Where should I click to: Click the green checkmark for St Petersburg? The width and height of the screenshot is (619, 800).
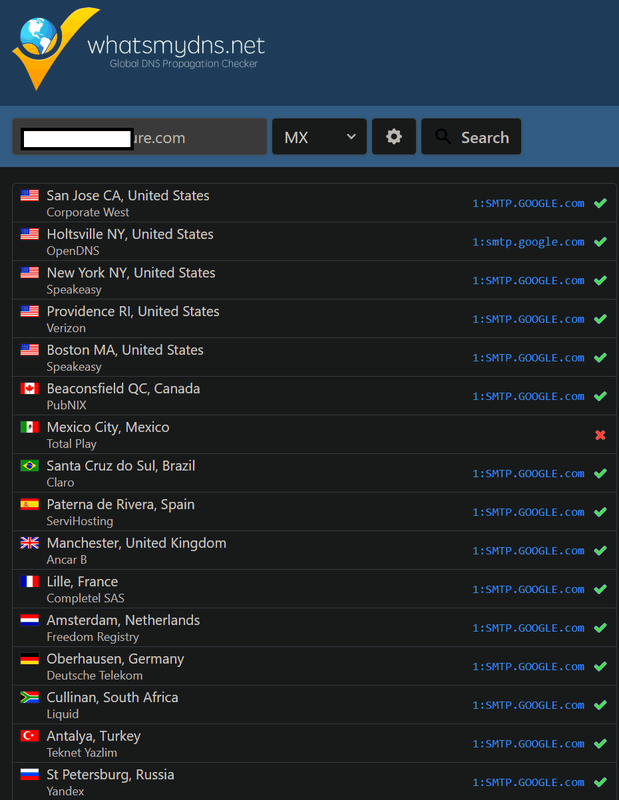(600, 783)
